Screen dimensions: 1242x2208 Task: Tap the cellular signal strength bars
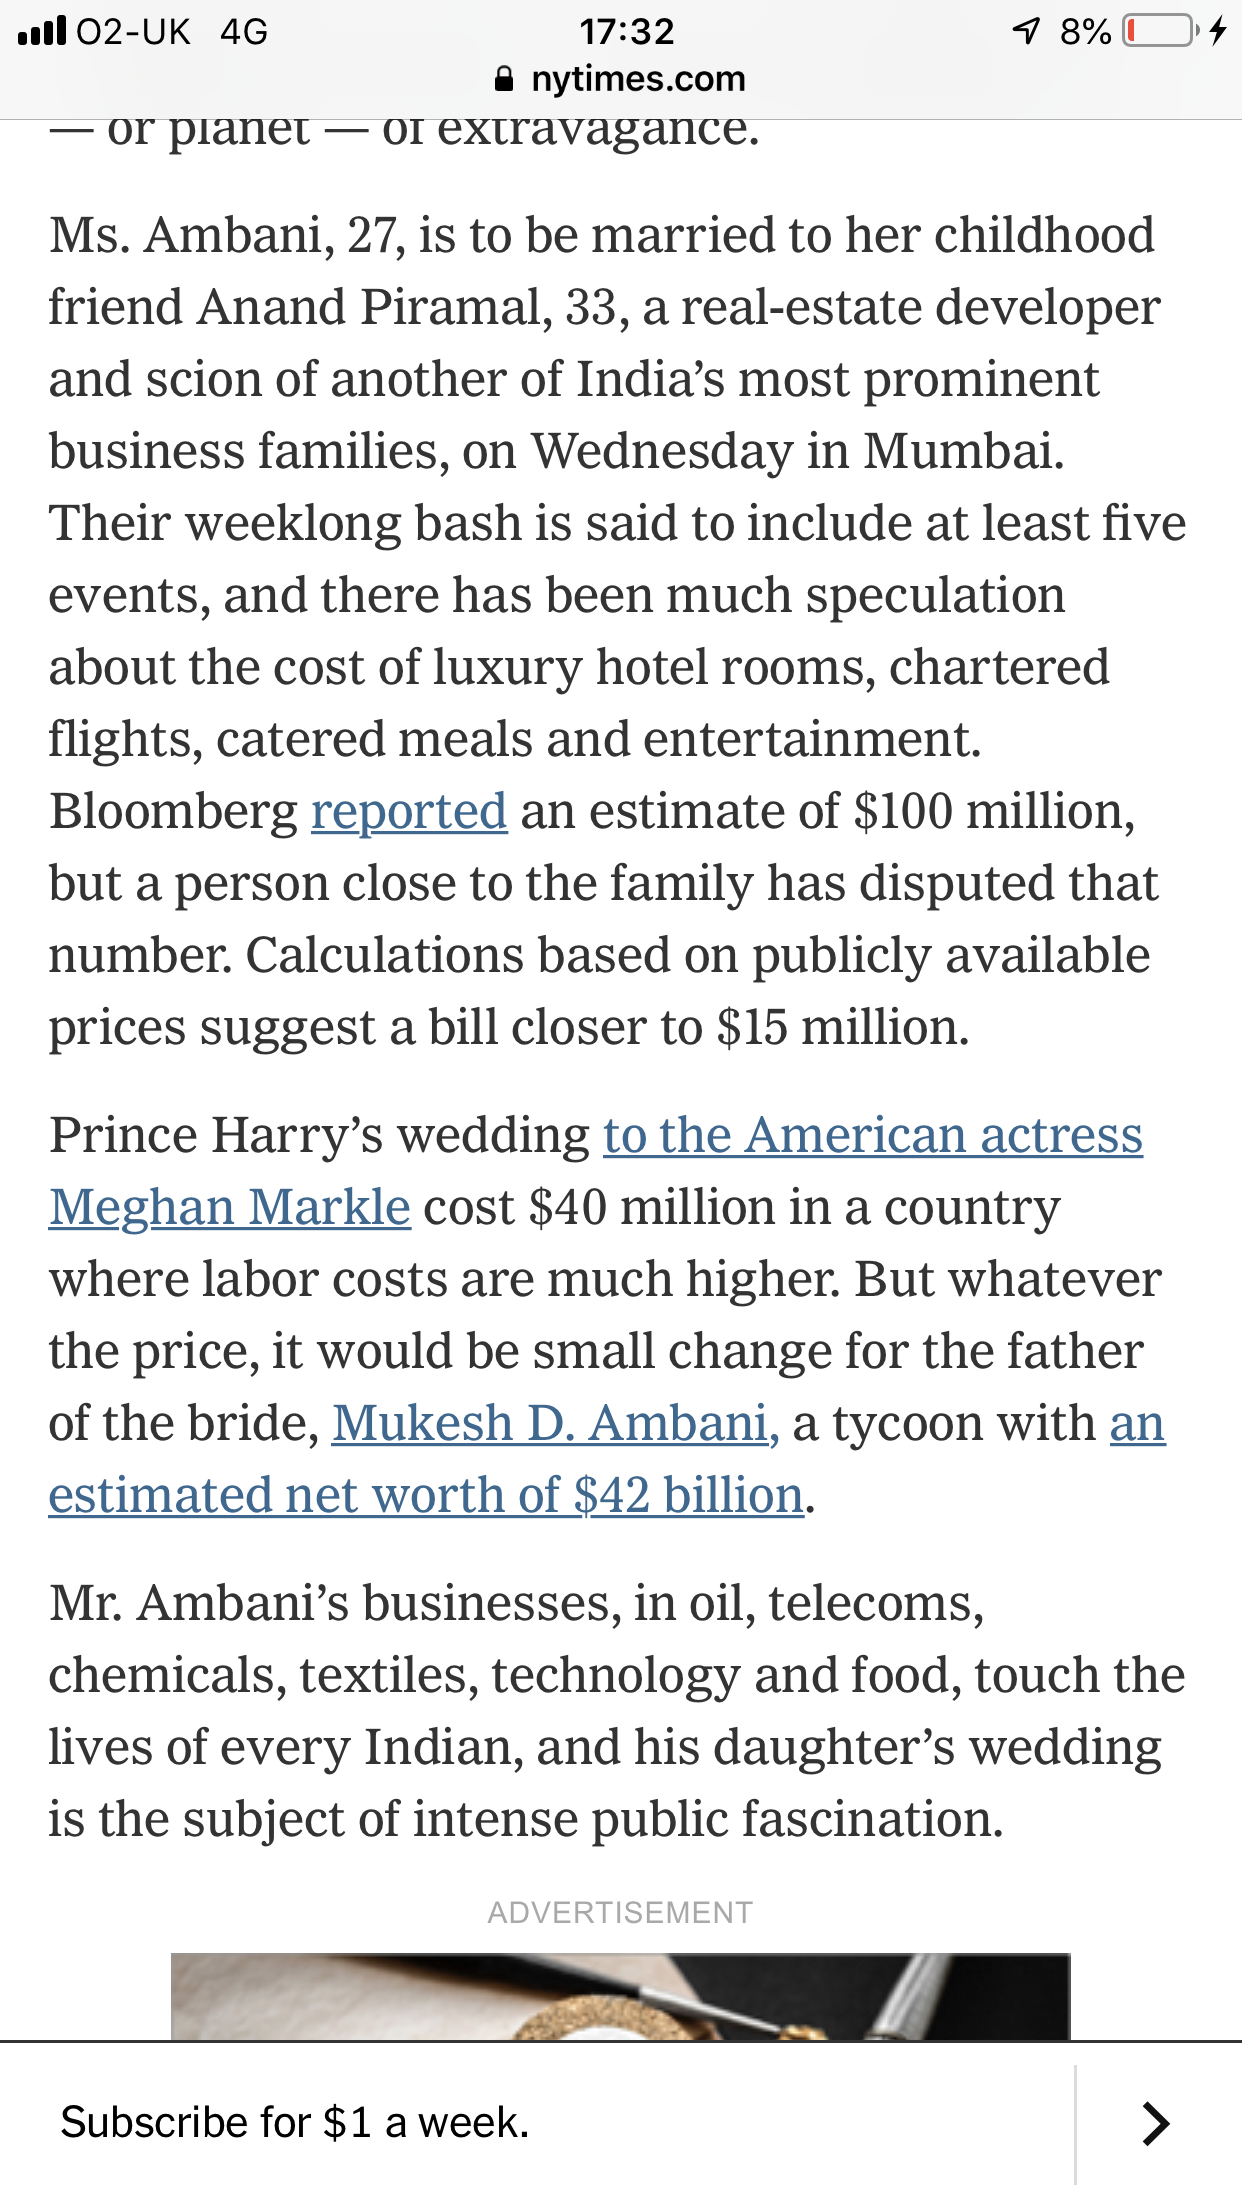tap(41, 31)
